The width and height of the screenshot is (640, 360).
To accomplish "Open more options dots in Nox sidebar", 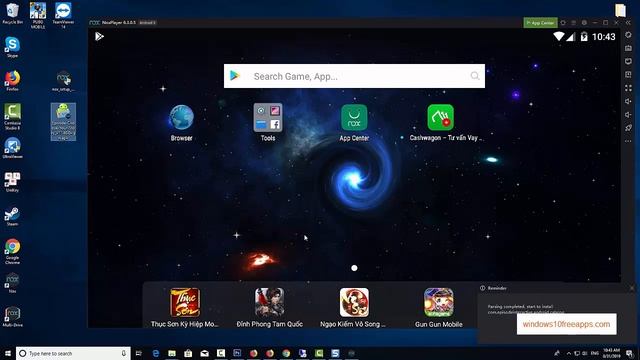I will pyautogui.click(x=628, y=141).
